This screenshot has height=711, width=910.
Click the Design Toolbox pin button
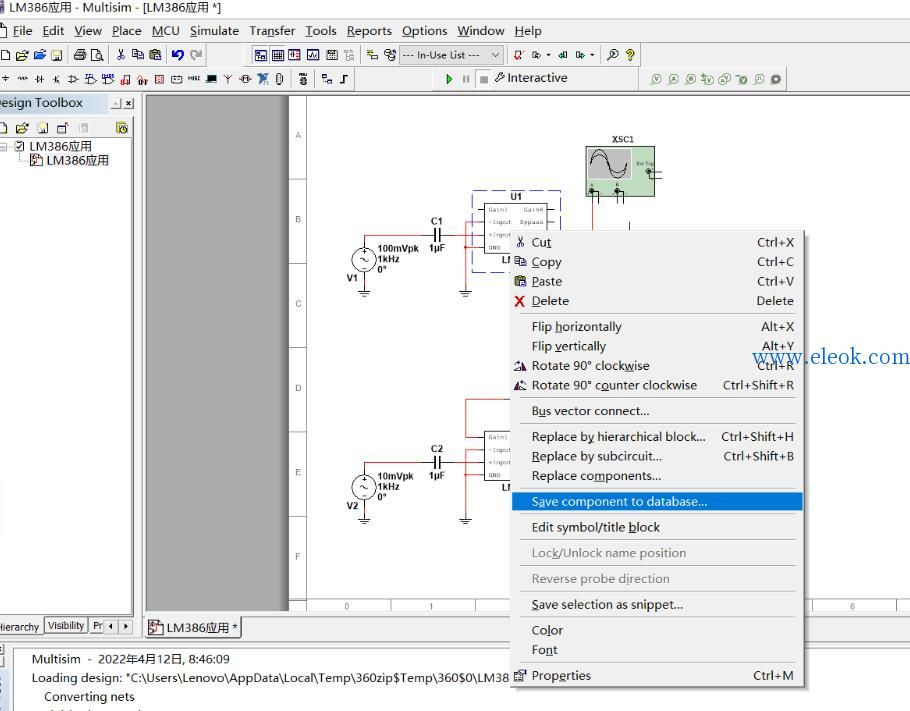116,103
